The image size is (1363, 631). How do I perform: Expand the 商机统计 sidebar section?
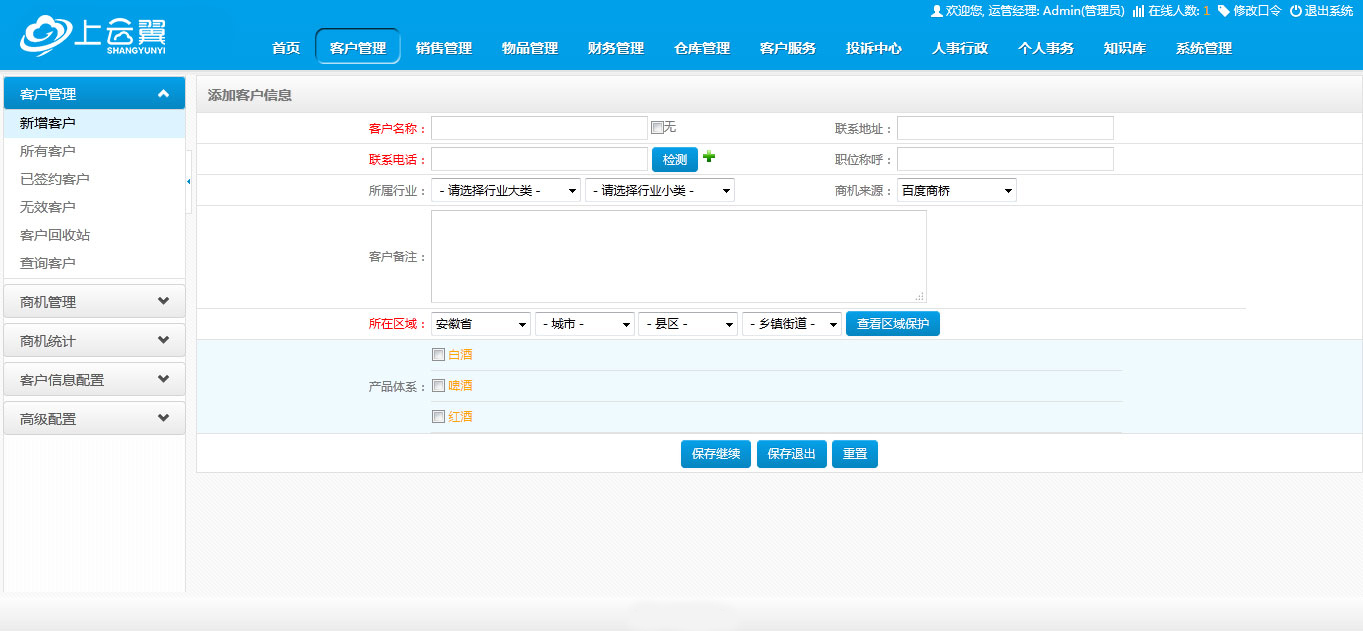point(95,341)
